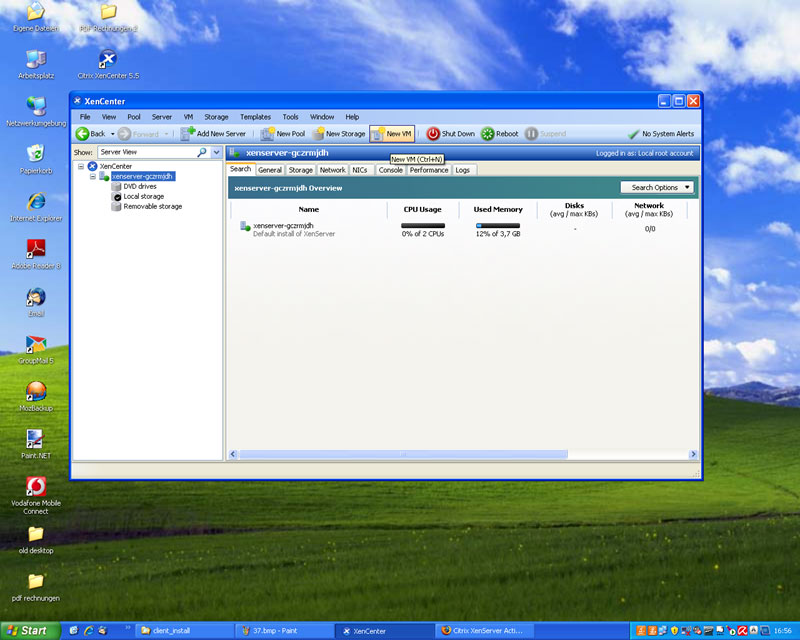Open the Pool menu
This screenshot has width=800, height=640.
point(134,117)
